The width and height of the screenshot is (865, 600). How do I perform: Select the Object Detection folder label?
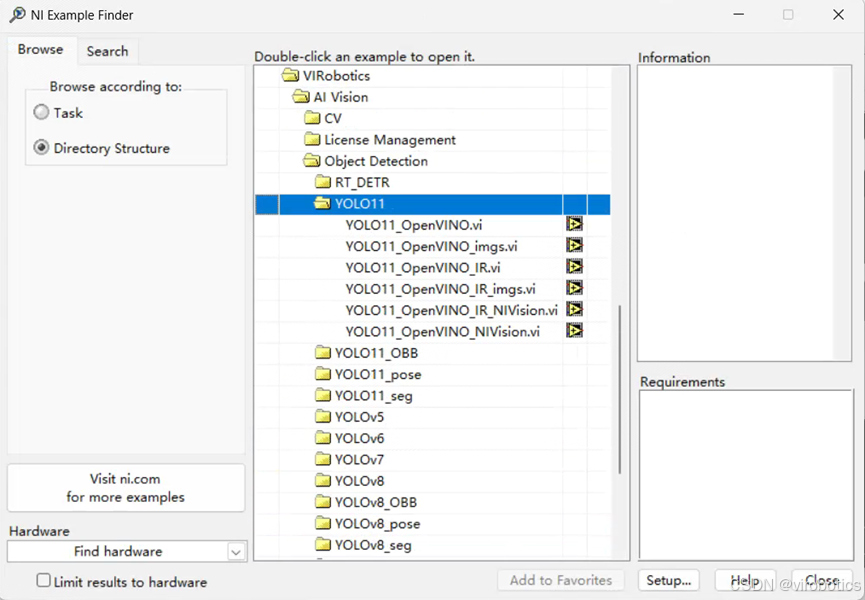click(376, 162)
